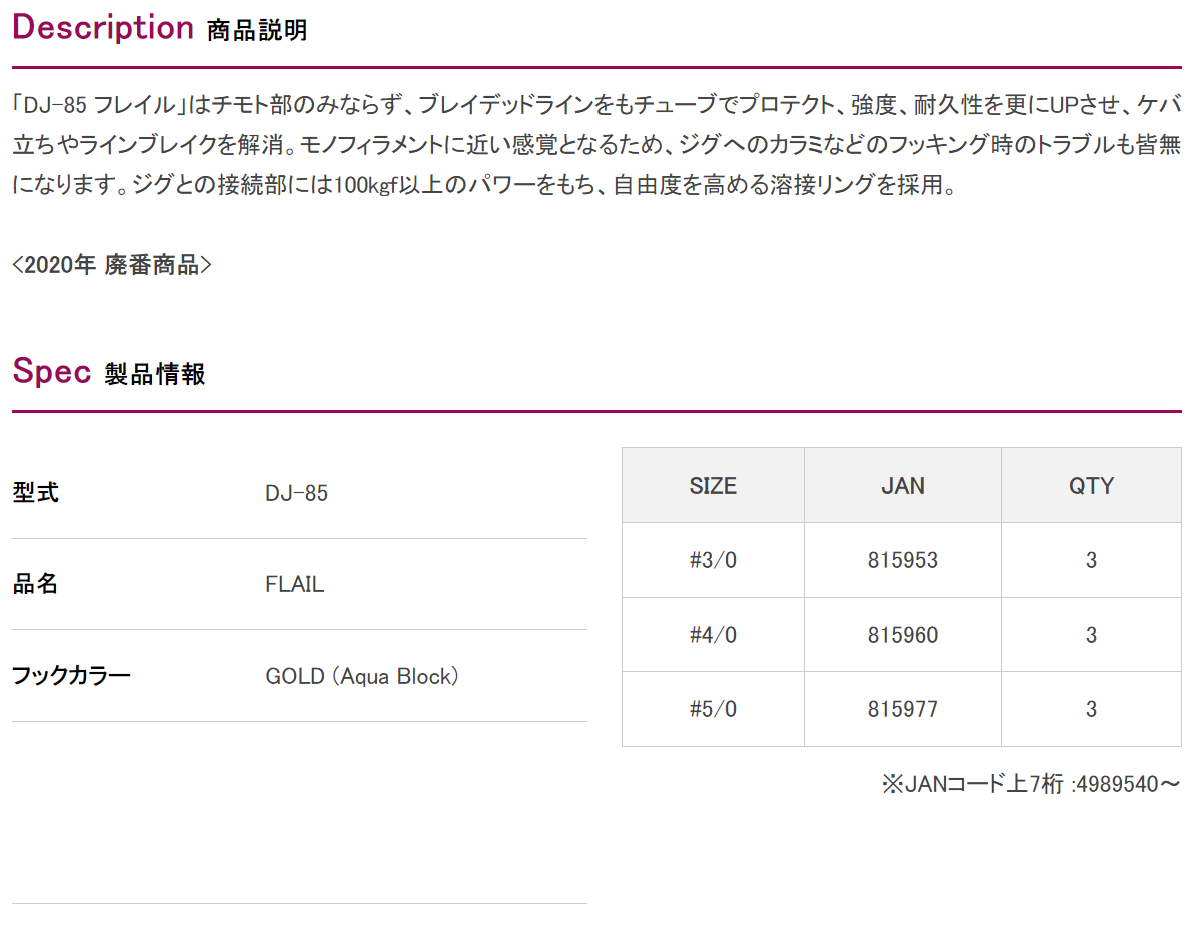The width and height of the screenshot is (1192, 934).
Task: Click the フックカラー label
Action: click(71, 676)
